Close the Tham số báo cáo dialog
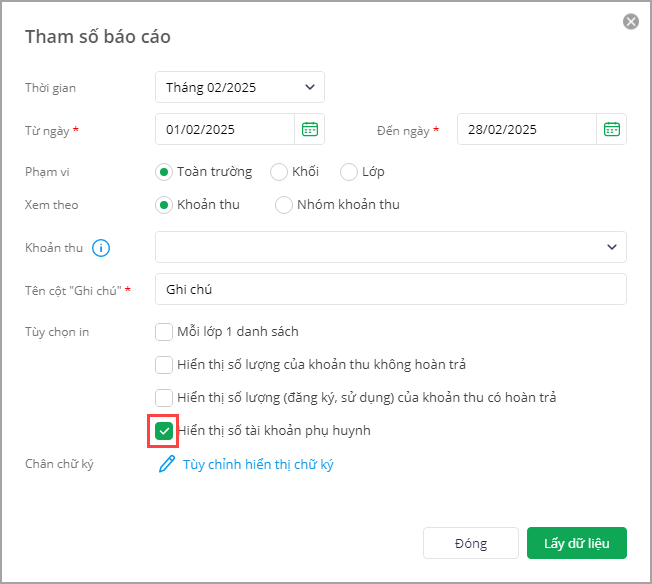The width and height of the screenshot is (652, 584). tap(630, 21)
